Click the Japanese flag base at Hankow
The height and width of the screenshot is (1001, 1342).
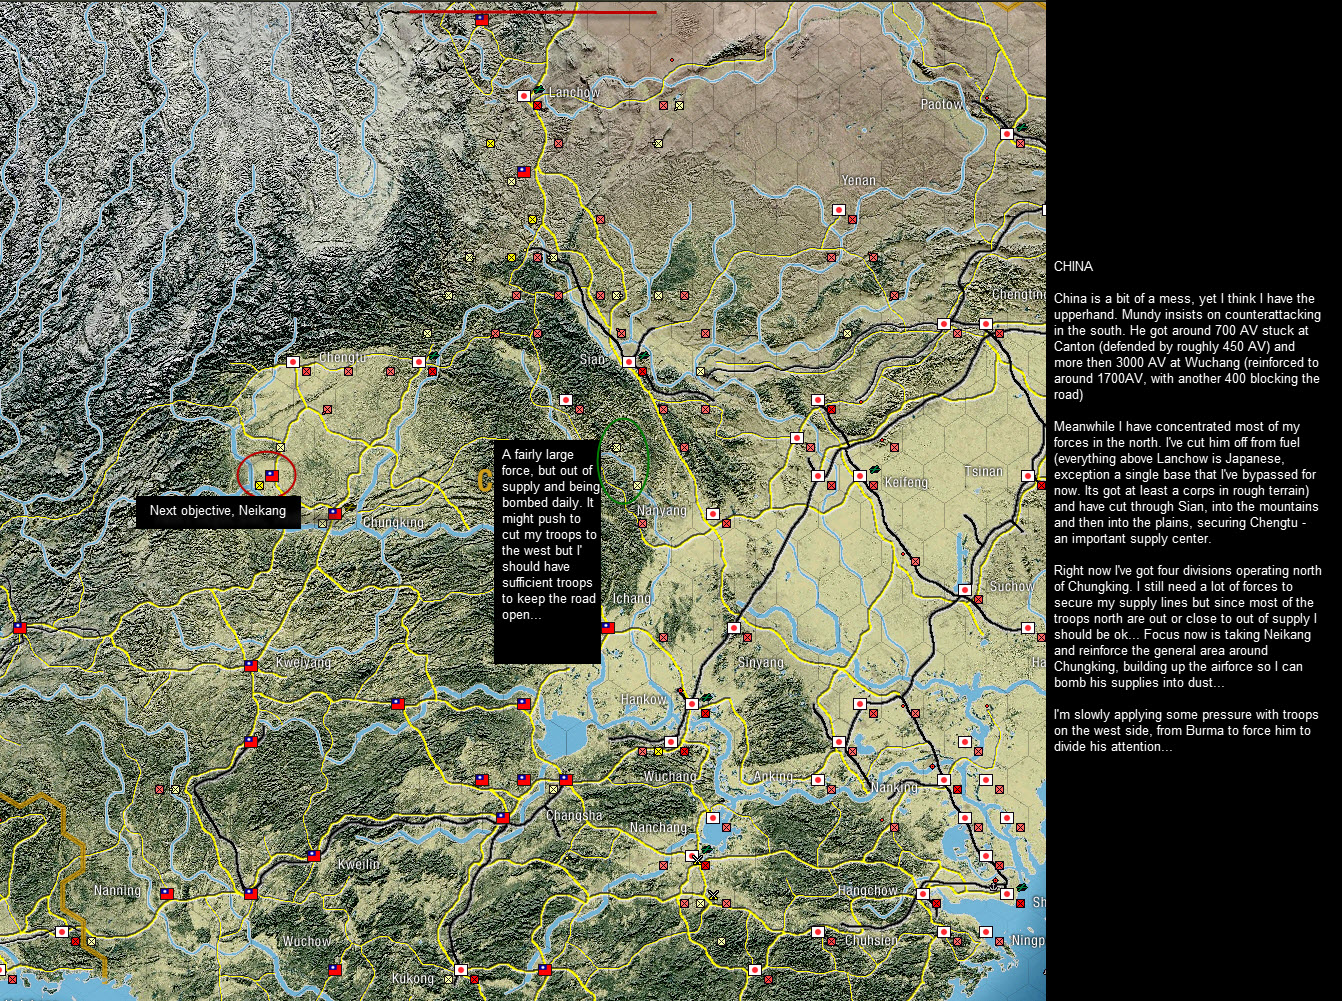pos(691,704)
